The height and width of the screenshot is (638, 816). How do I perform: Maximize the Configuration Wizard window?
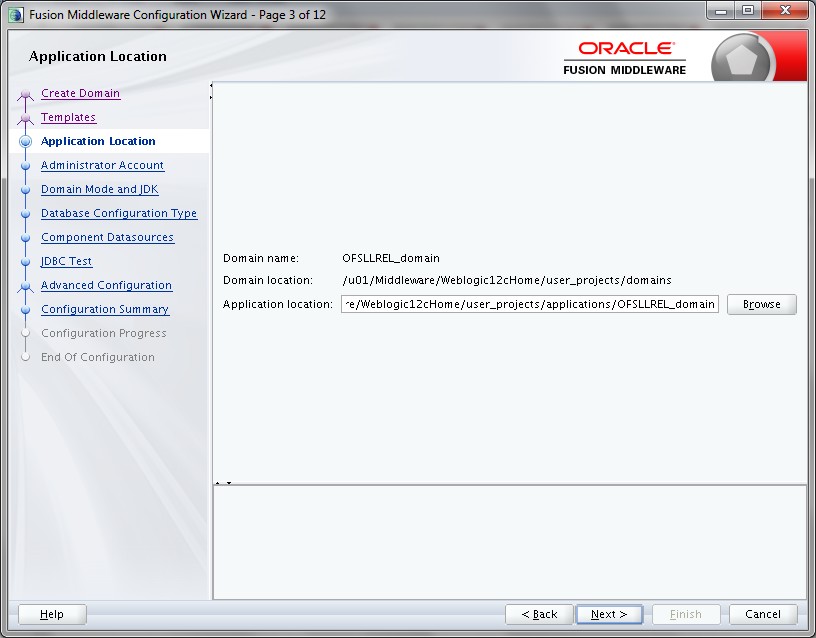(x=748, y=10)
